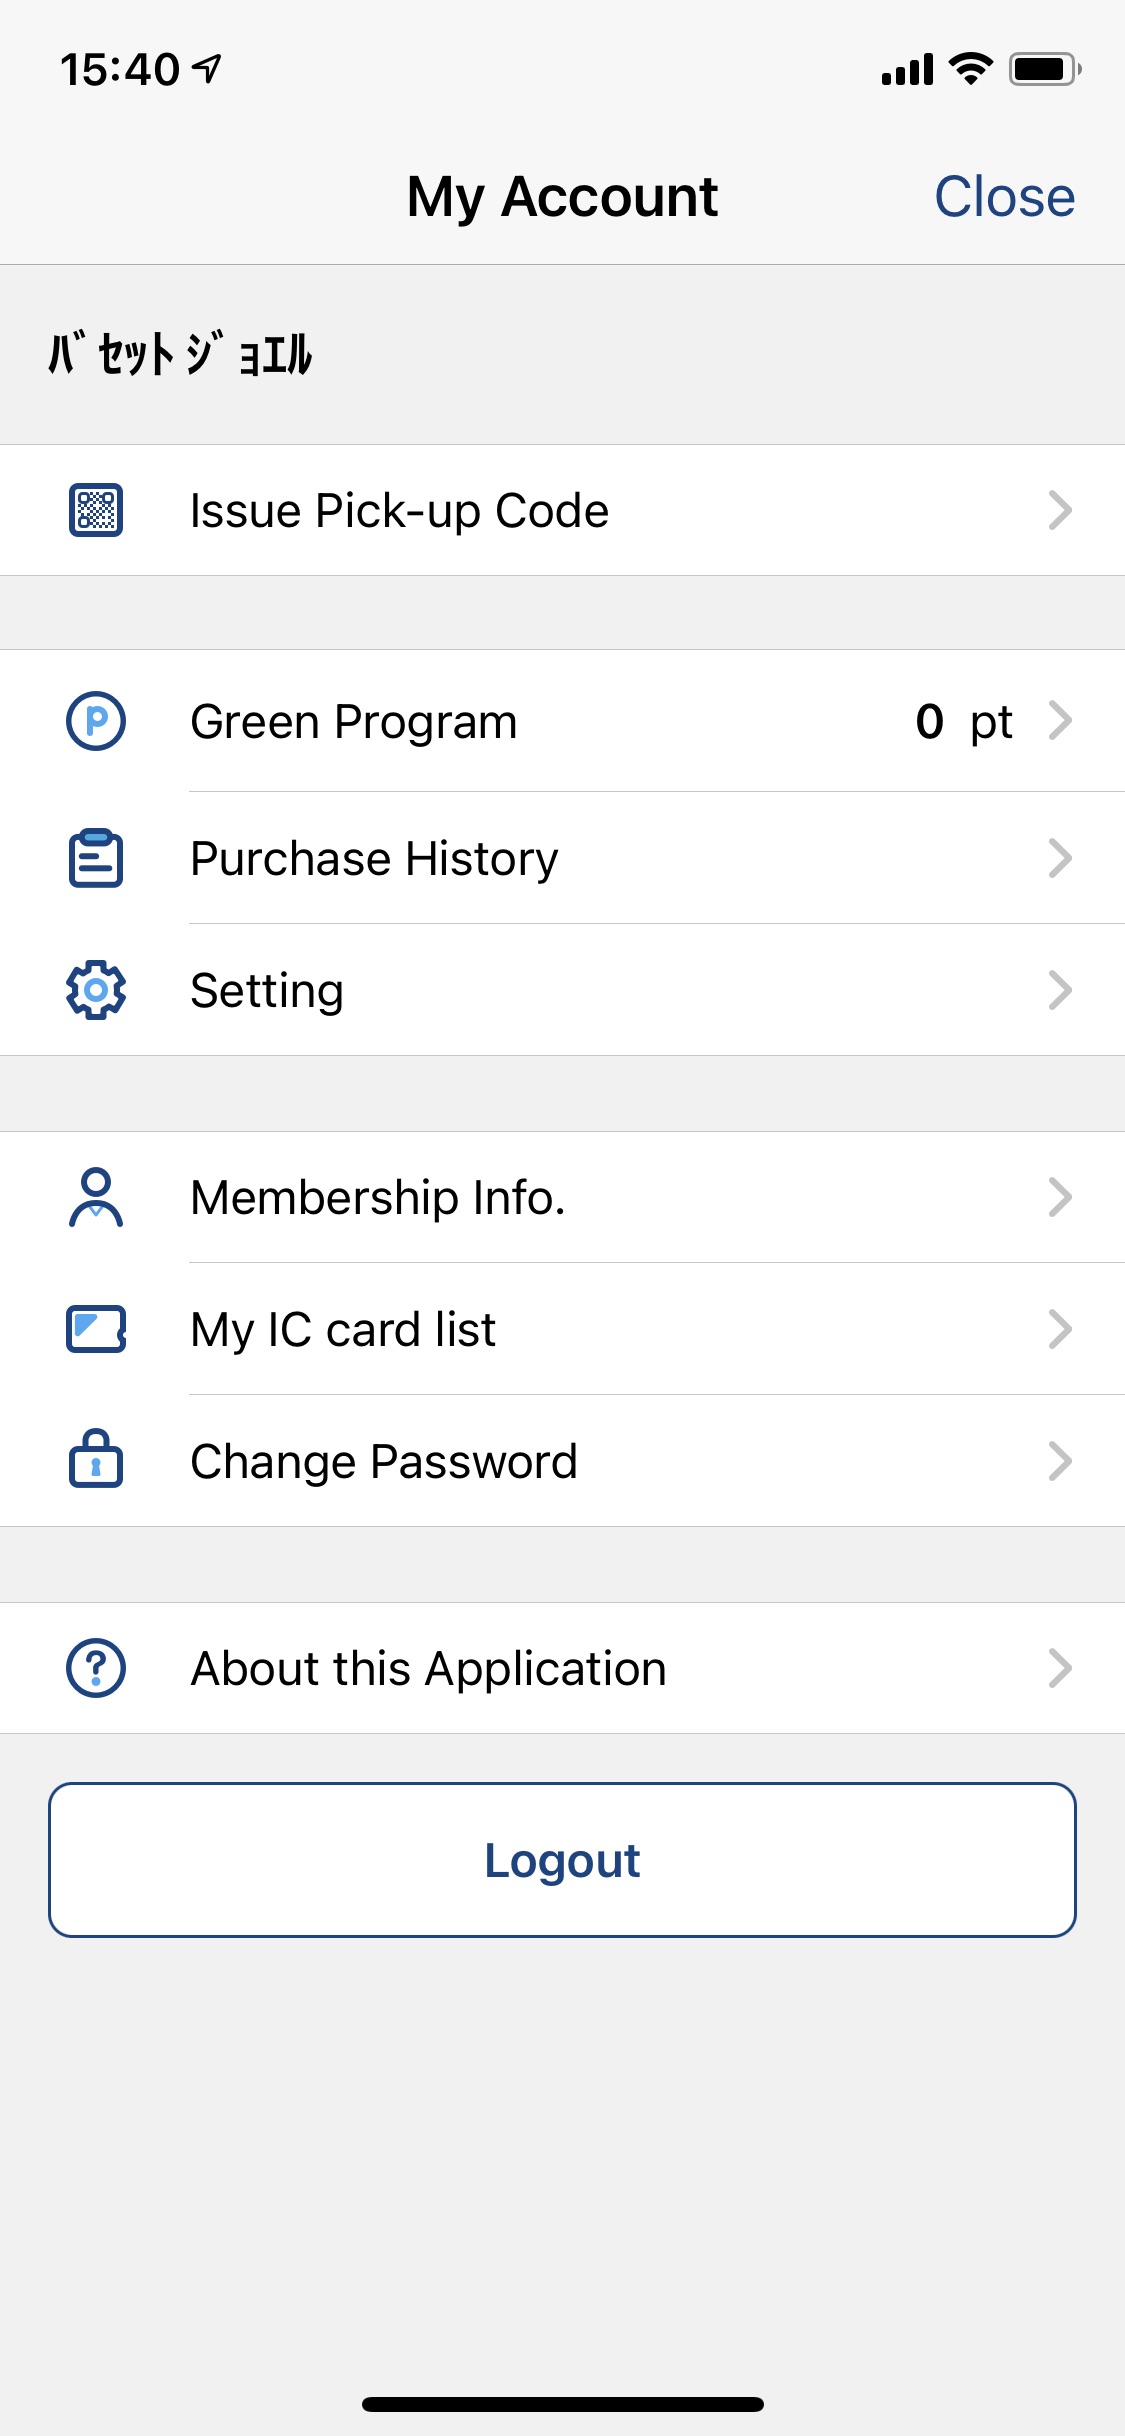This screenshot has width=1125, height=2436.
Task: Tap the Green Program points icon
Action: pos(96,721)
